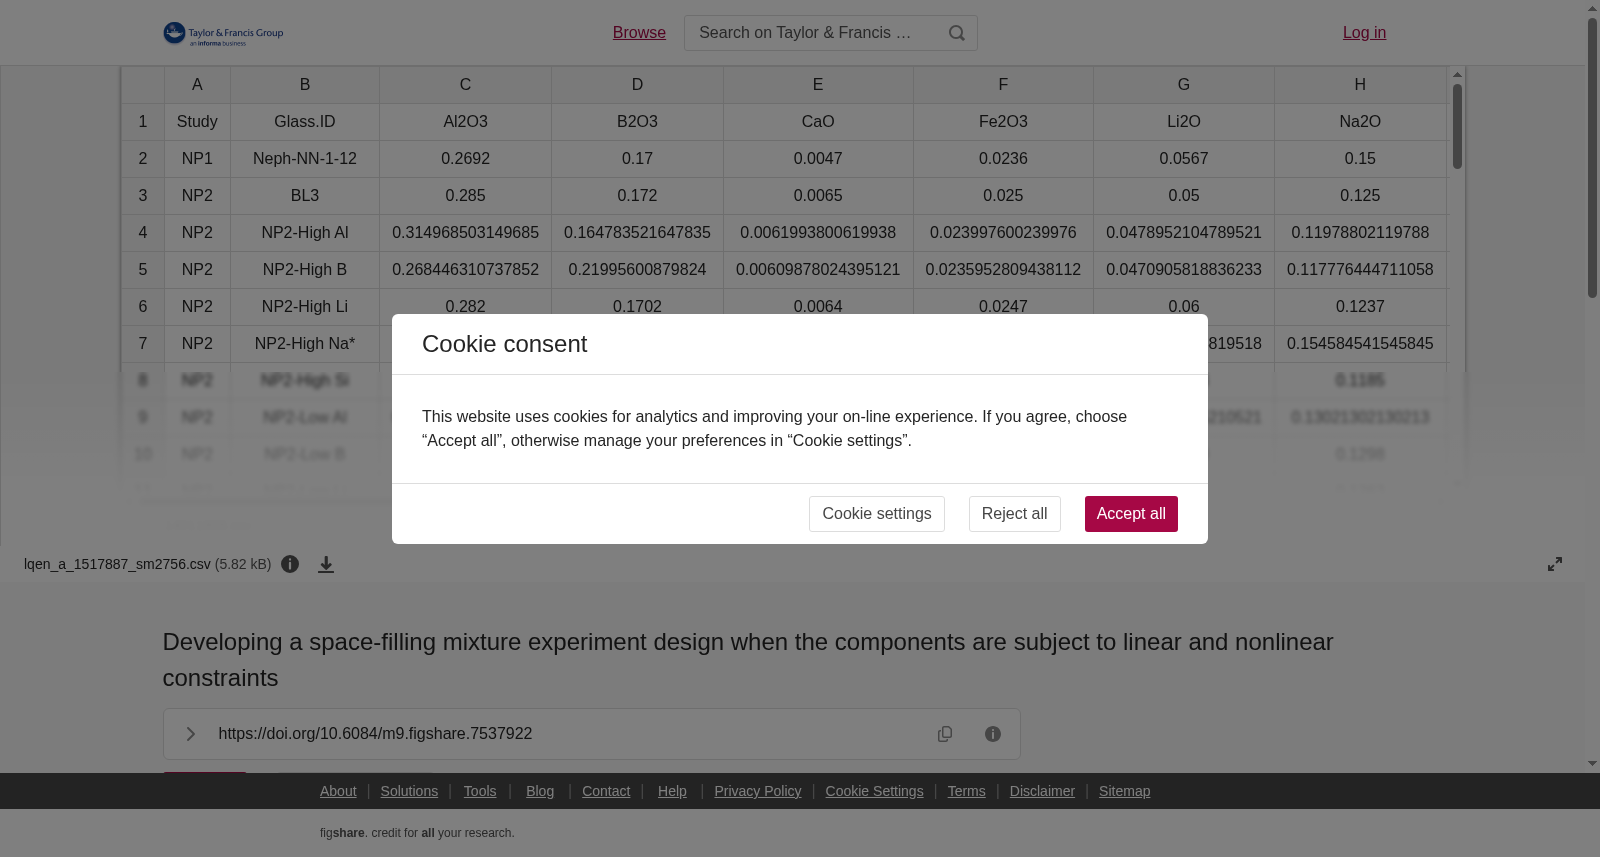Expand the DOI citation chevron

pos(190,734)
